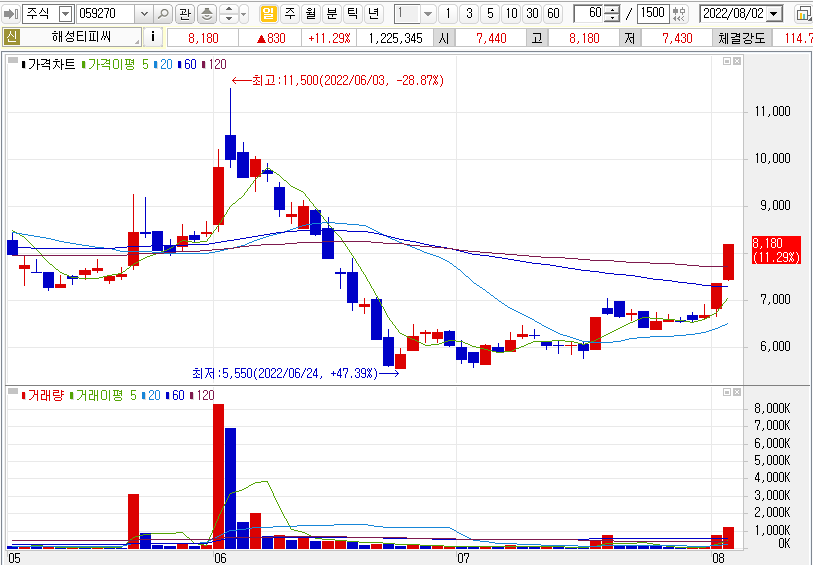The height and width of the screenshot is (565, 813).
Task: Click the 거래량 volume legend label
Action: pyautogui.click(x=43, y=396)
